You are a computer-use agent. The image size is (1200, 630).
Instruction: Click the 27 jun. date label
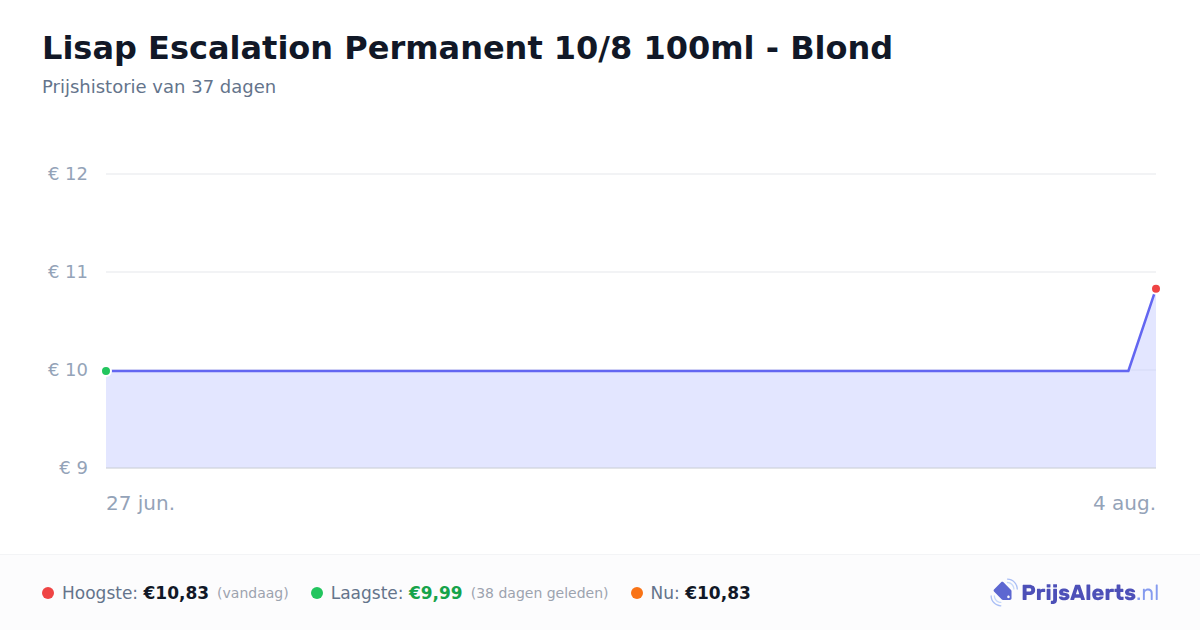[x=141, y=503]
